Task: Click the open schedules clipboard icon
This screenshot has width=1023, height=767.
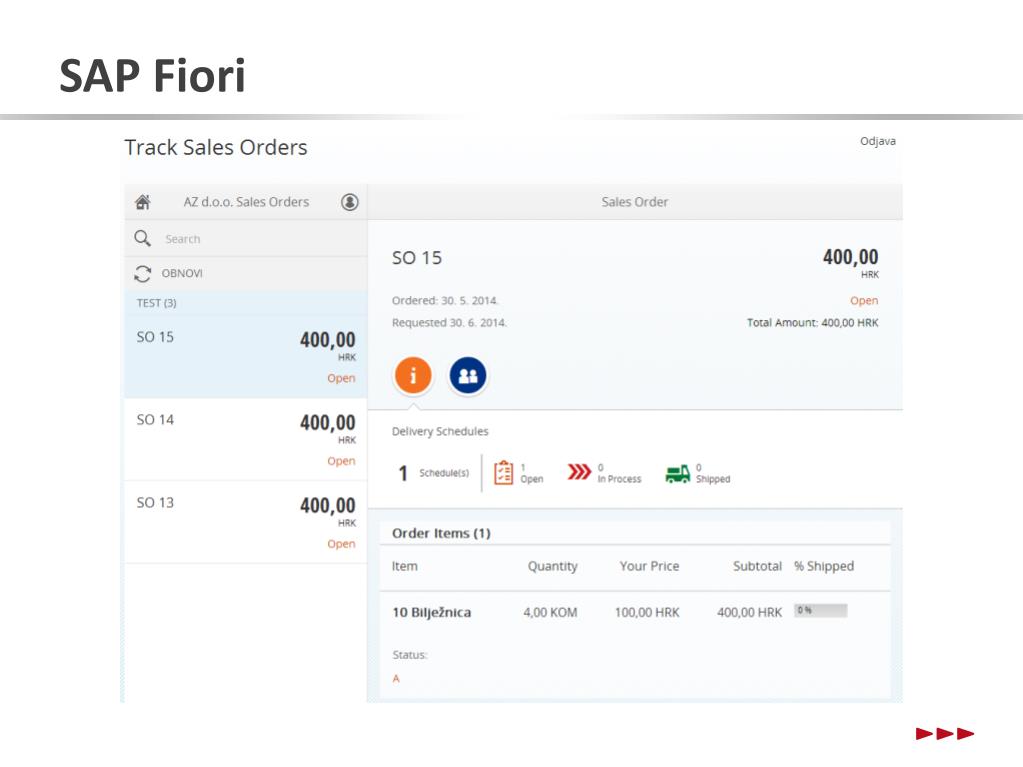Action: pos(503,473)
